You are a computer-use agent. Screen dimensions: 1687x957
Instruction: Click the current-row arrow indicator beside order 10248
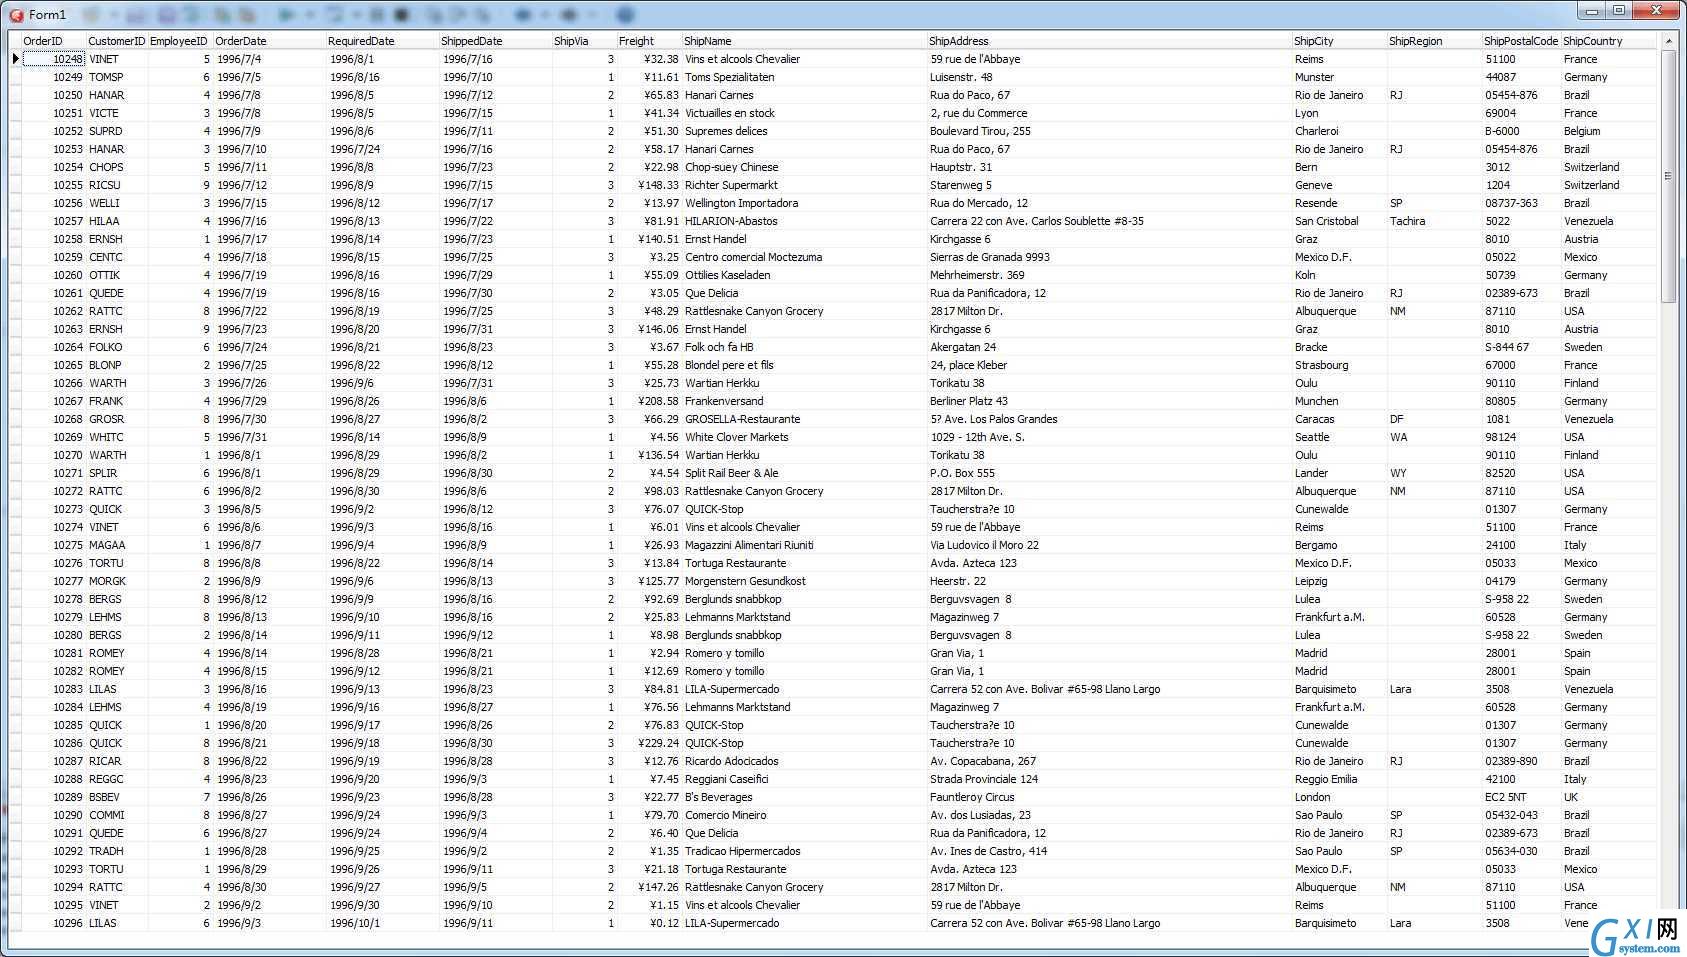[15, 59]
